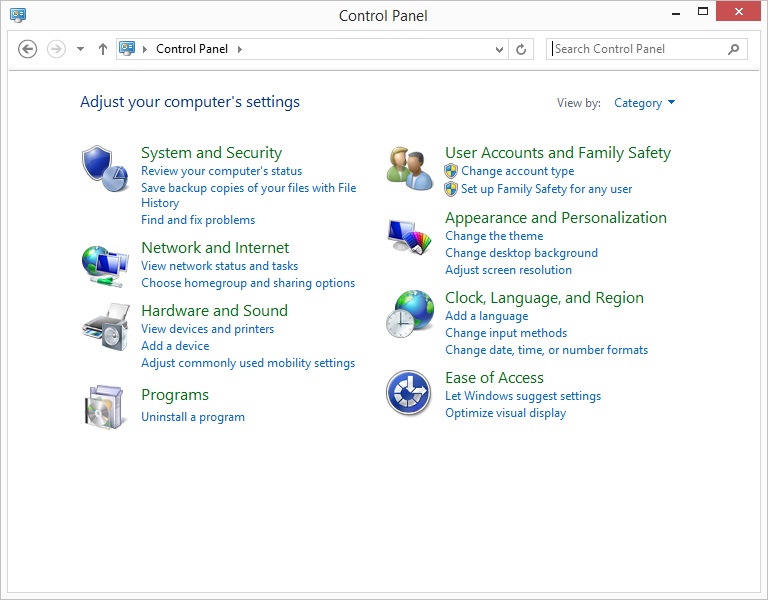The width and height of the screenshot is (768, 600).
Task: Click Optimize visual display
Action: tap(505, 413)
